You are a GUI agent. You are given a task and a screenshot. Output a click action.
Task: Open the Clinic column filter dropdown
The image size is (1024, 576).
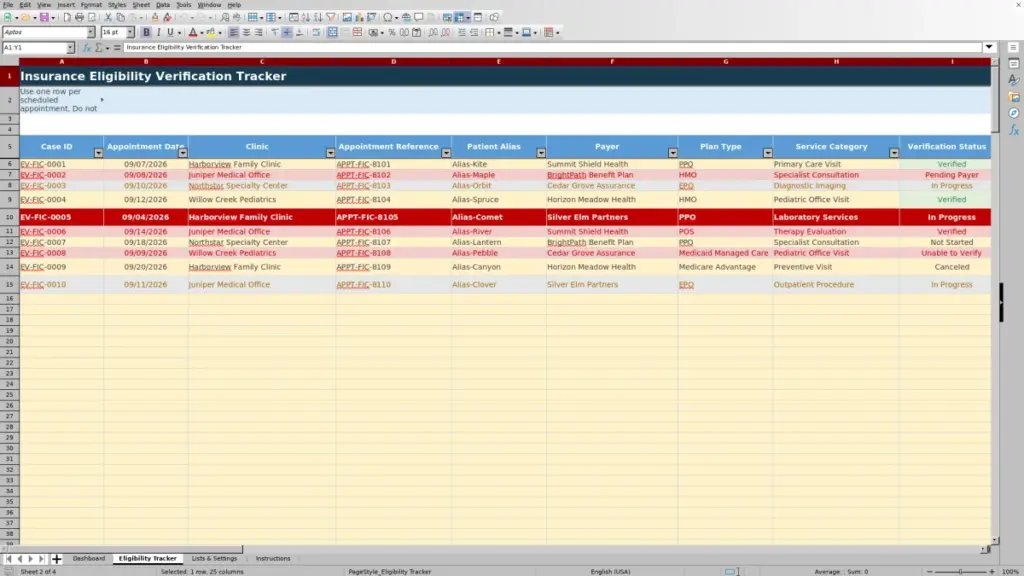pyautogui.click(x=330, y=153)
